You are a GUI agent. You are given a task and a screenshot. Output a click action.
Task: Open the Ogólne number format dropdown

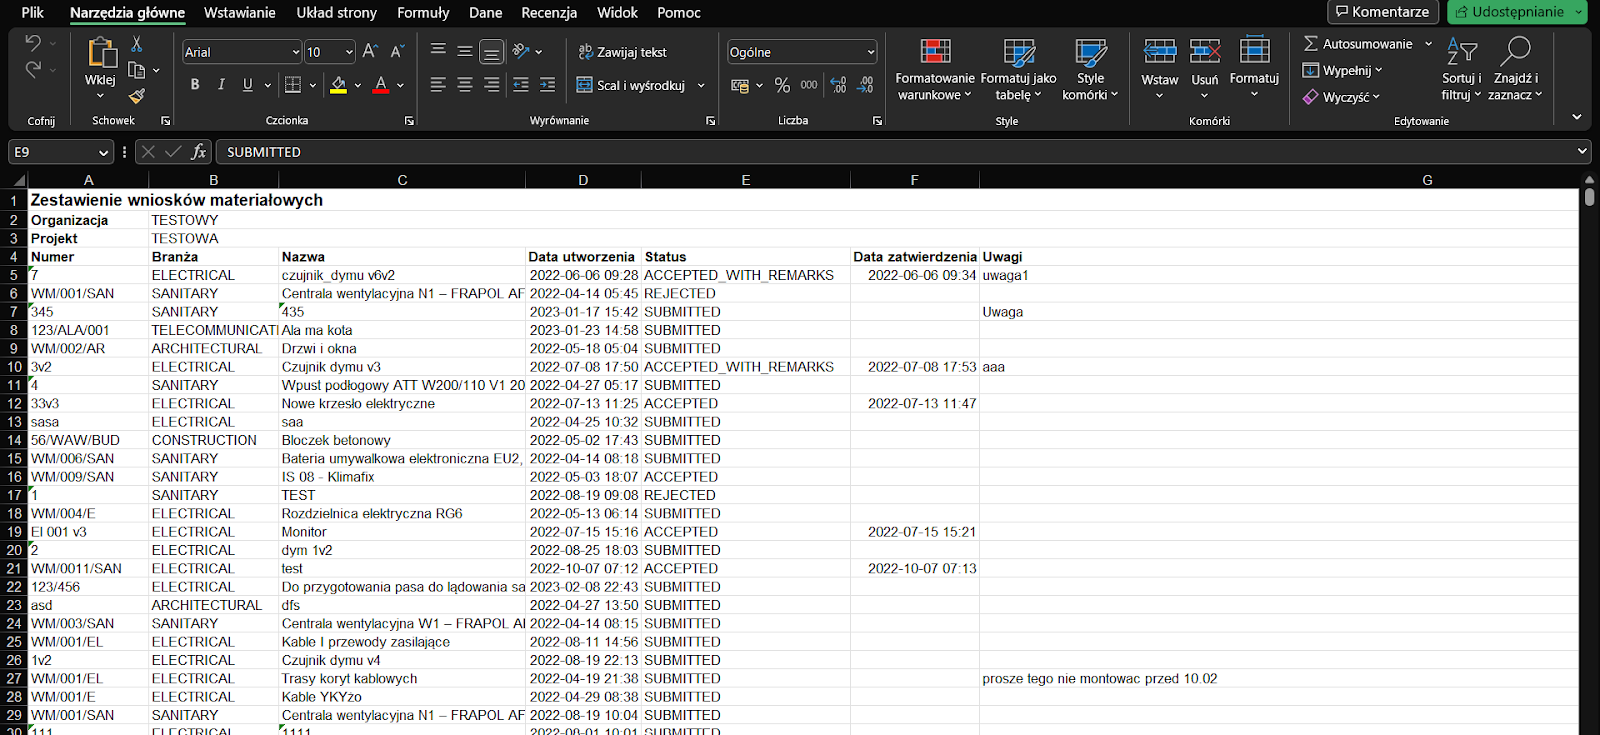[871, 52]
